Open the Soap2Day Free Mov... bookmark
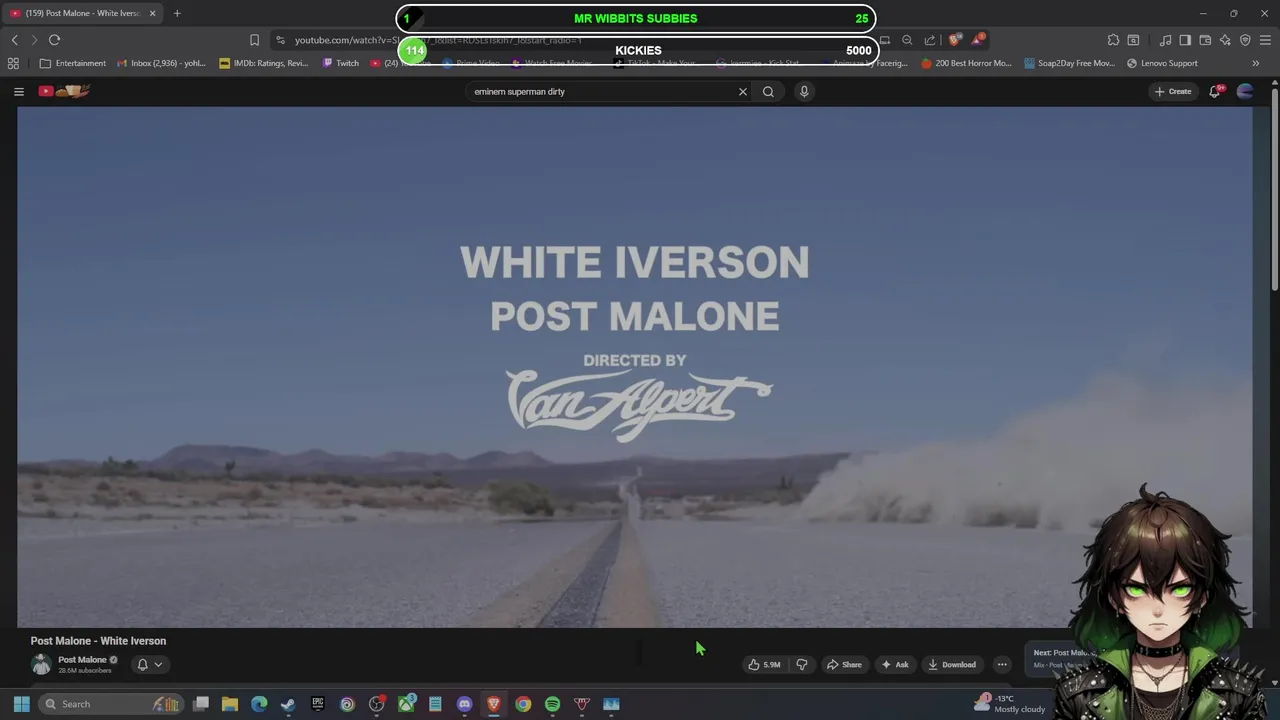 (1069, 63)
